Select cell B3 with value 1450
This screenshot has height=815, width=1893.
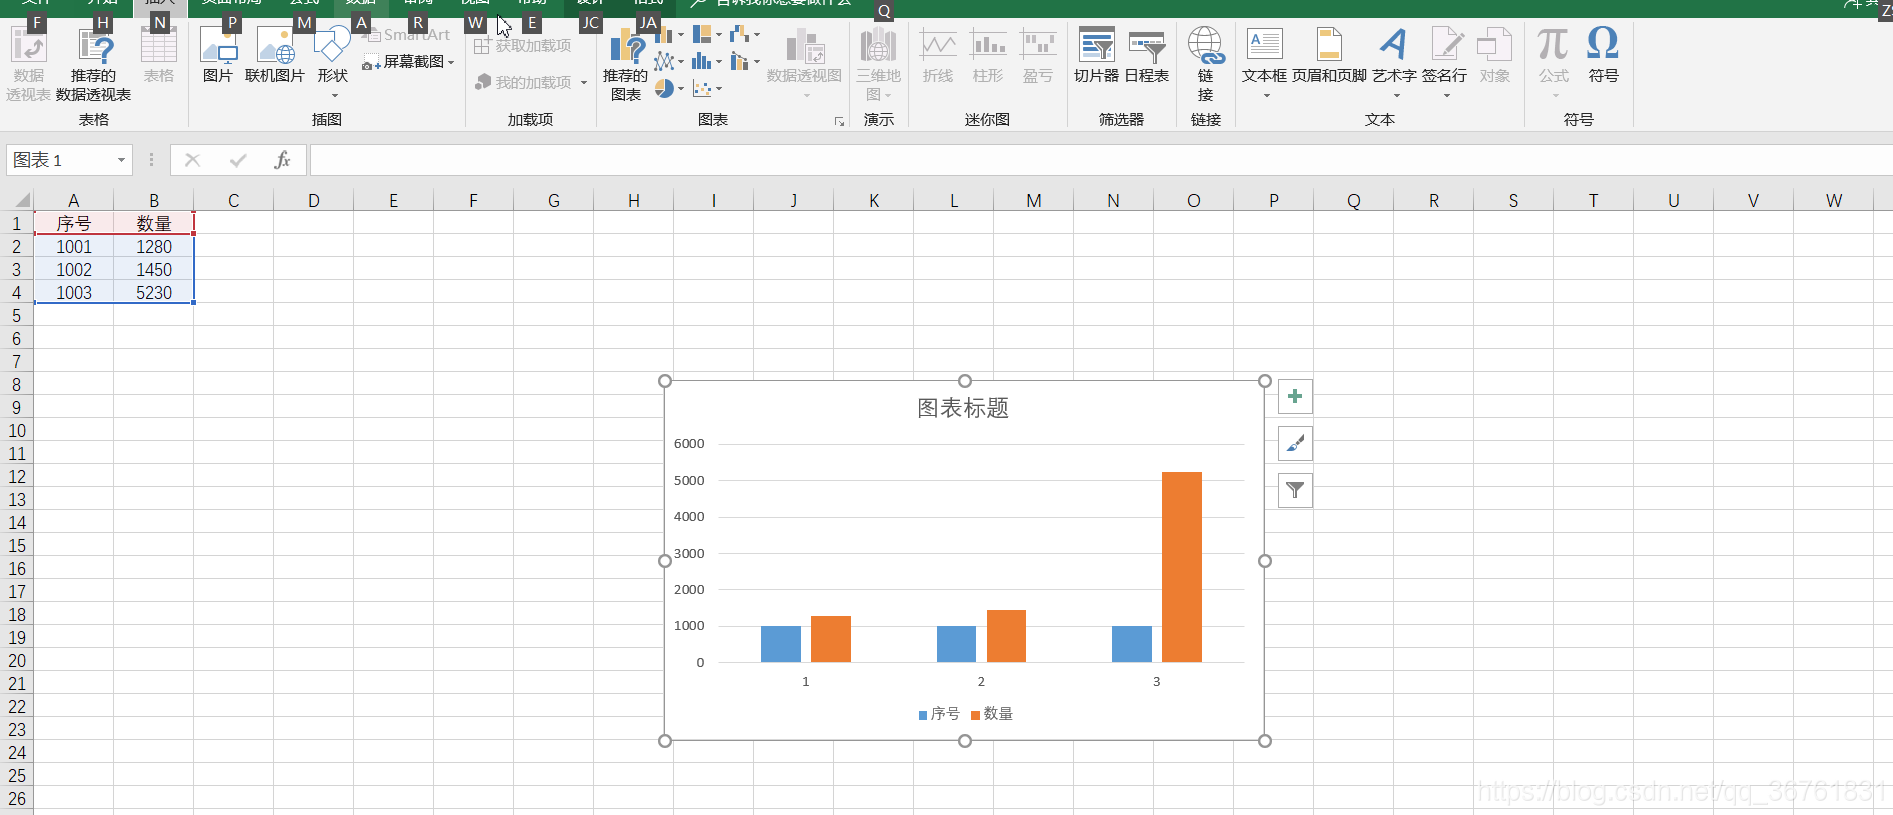click(153, 269)
